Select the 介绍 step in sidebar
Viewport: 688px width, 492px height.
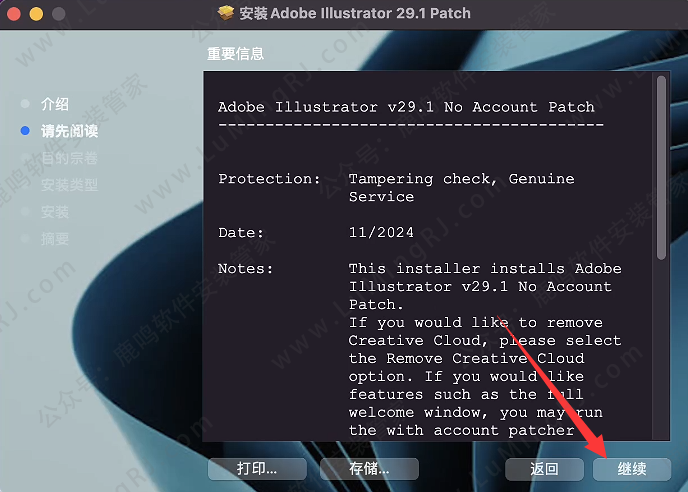point(55,104)
